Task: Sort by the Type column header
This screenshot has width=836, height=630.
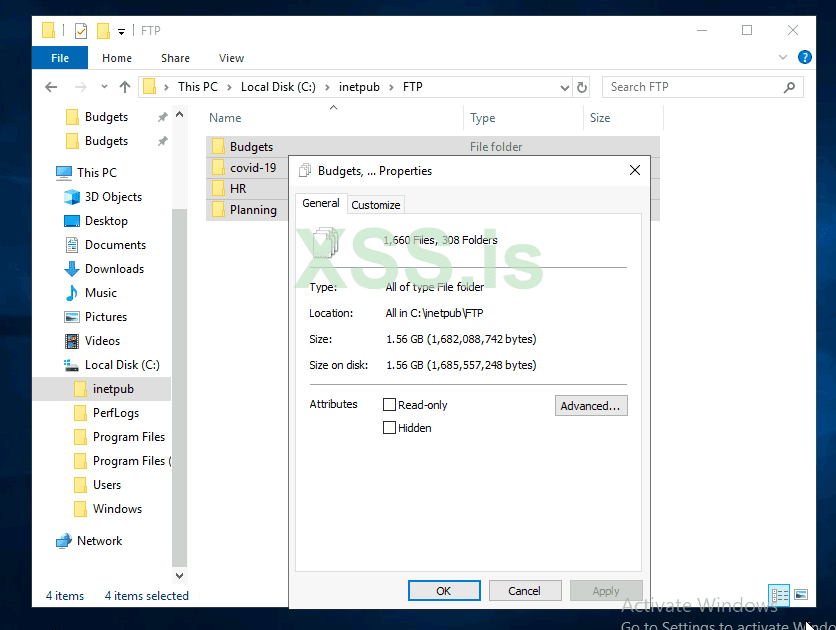Action: click(x=524, y=118)
